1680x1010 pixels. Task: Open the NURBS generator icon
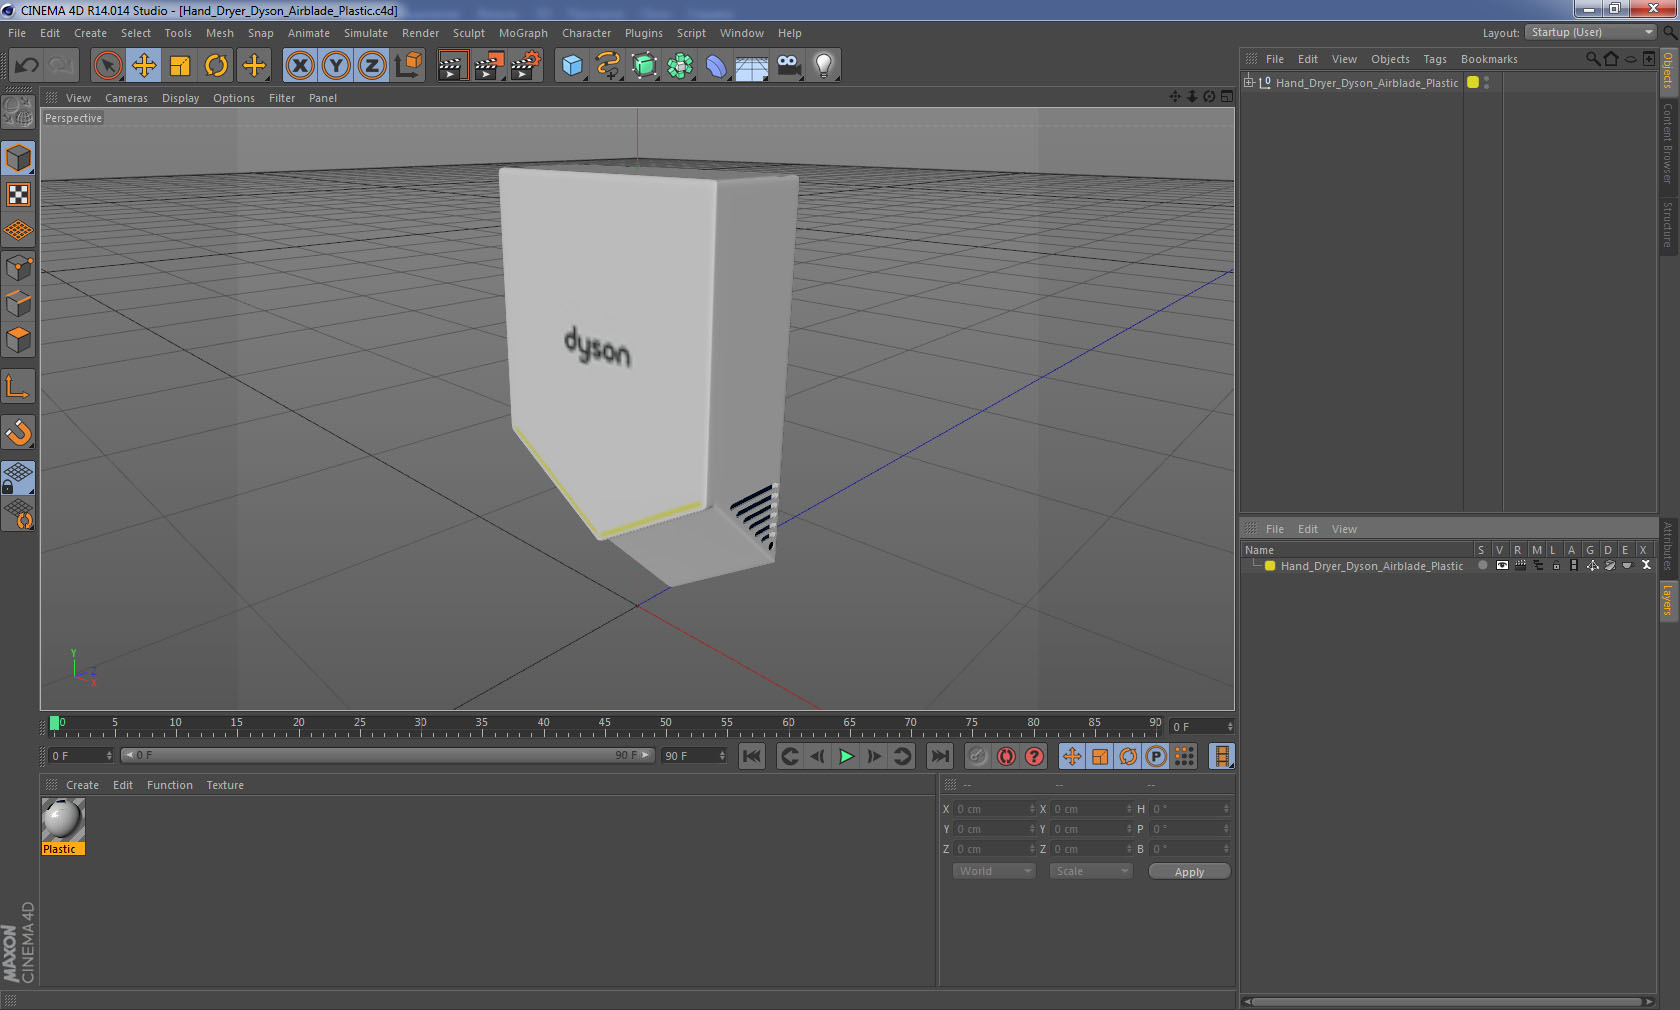pos(644,66)
